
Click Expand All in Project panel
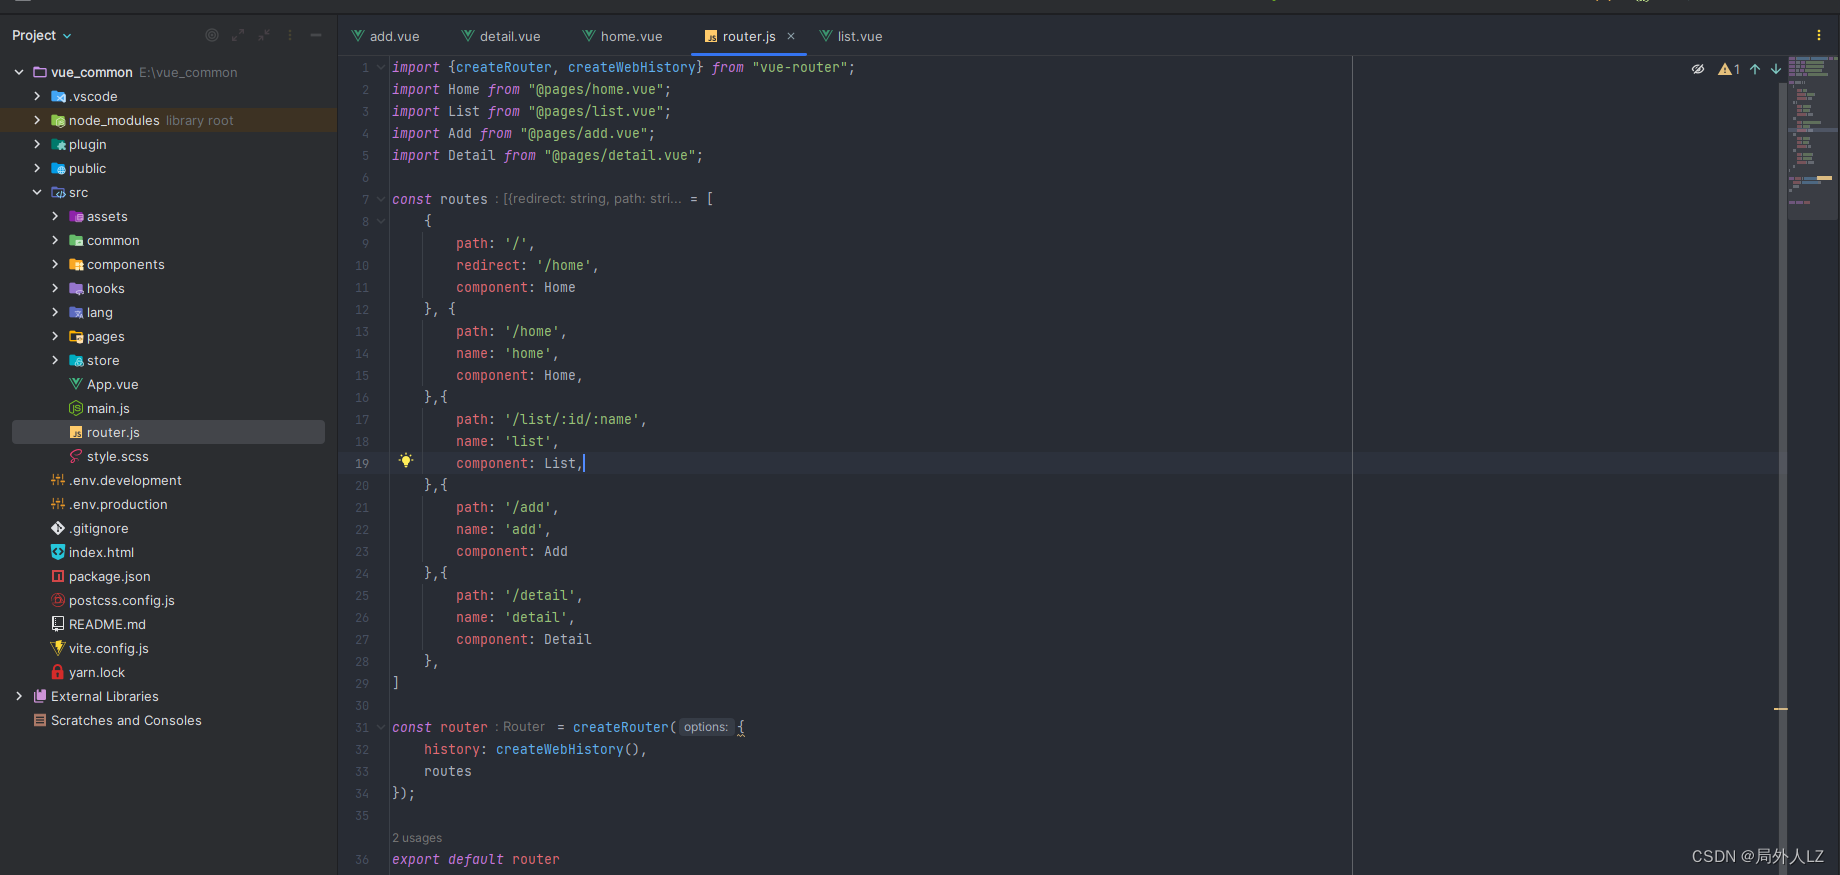pos(238,35)
